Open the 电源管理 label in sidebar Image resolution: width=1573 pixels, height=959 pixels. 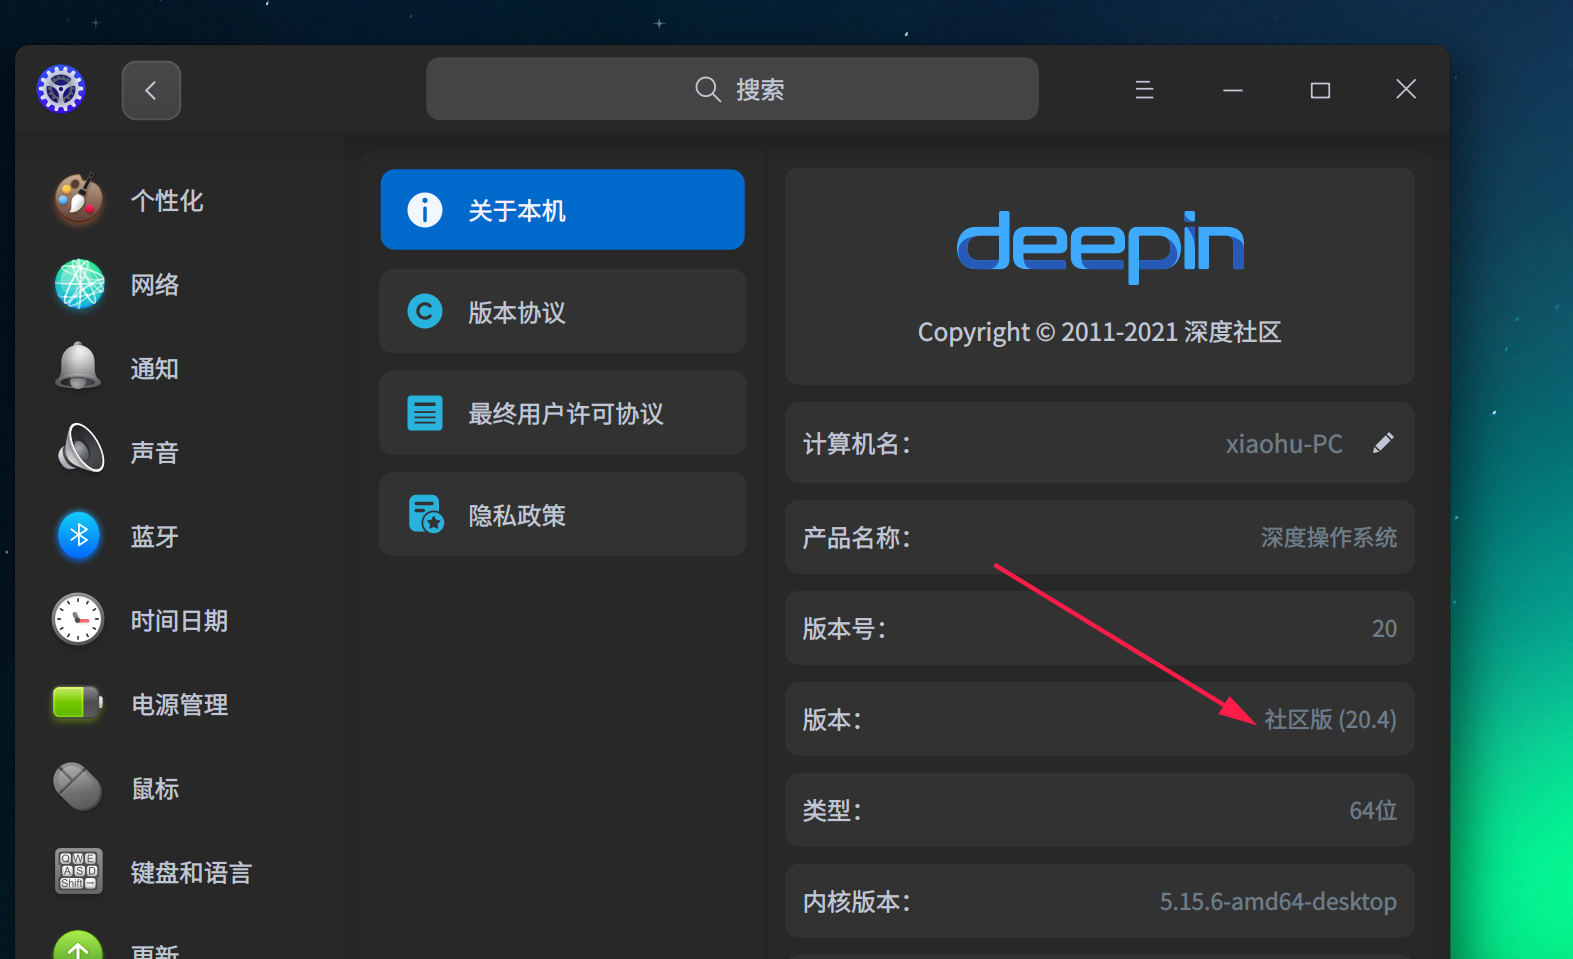(180, 704)
